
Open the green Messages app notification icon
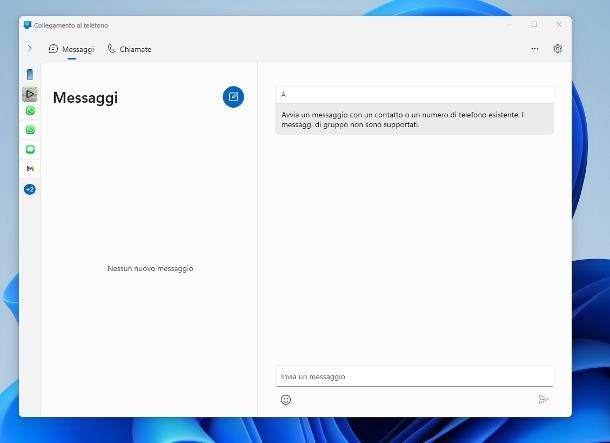[x=30, y=149]
